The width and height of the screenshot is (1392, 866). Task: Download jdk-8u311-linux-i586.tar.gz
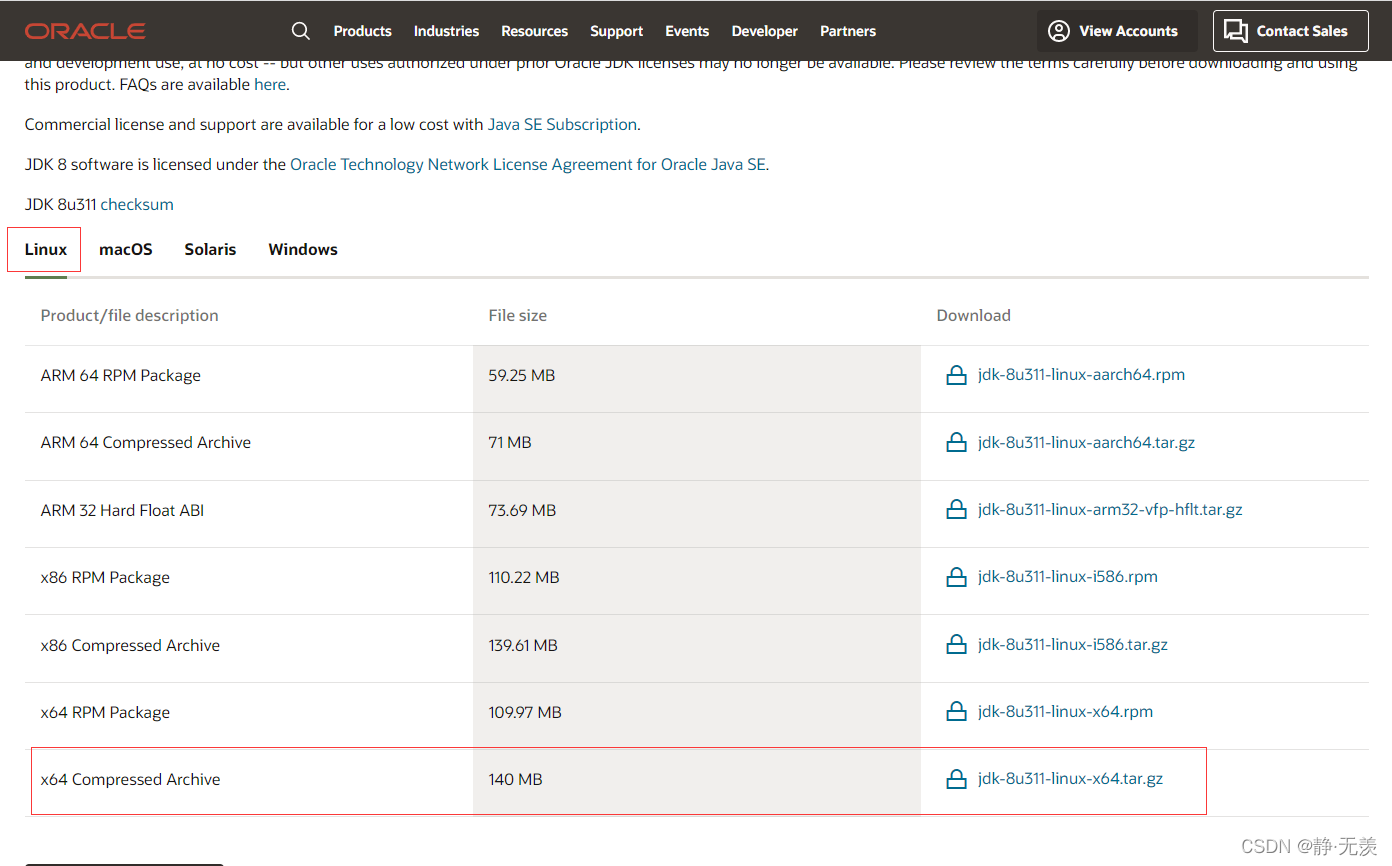point(1073,644)
